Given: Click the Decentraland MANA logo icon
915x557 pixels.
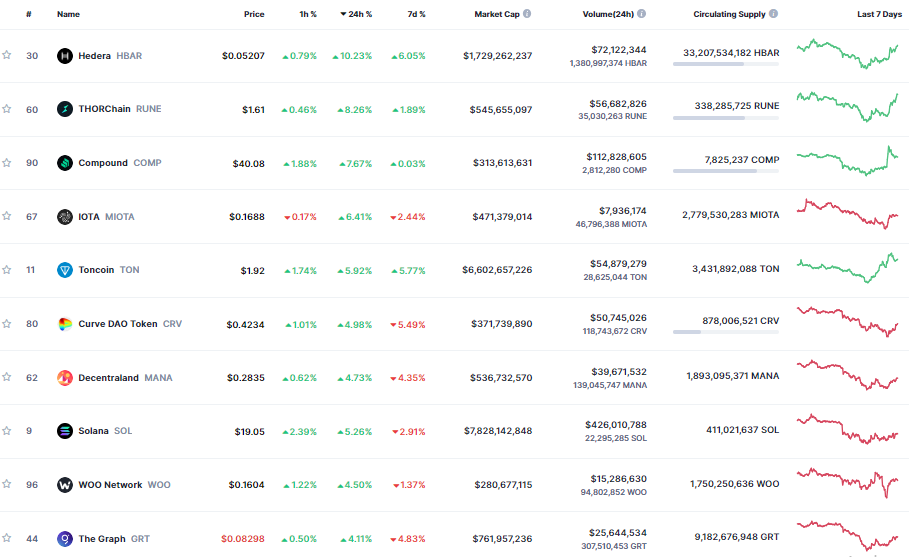Looking at the screenshot, I should tap(65, 378).
